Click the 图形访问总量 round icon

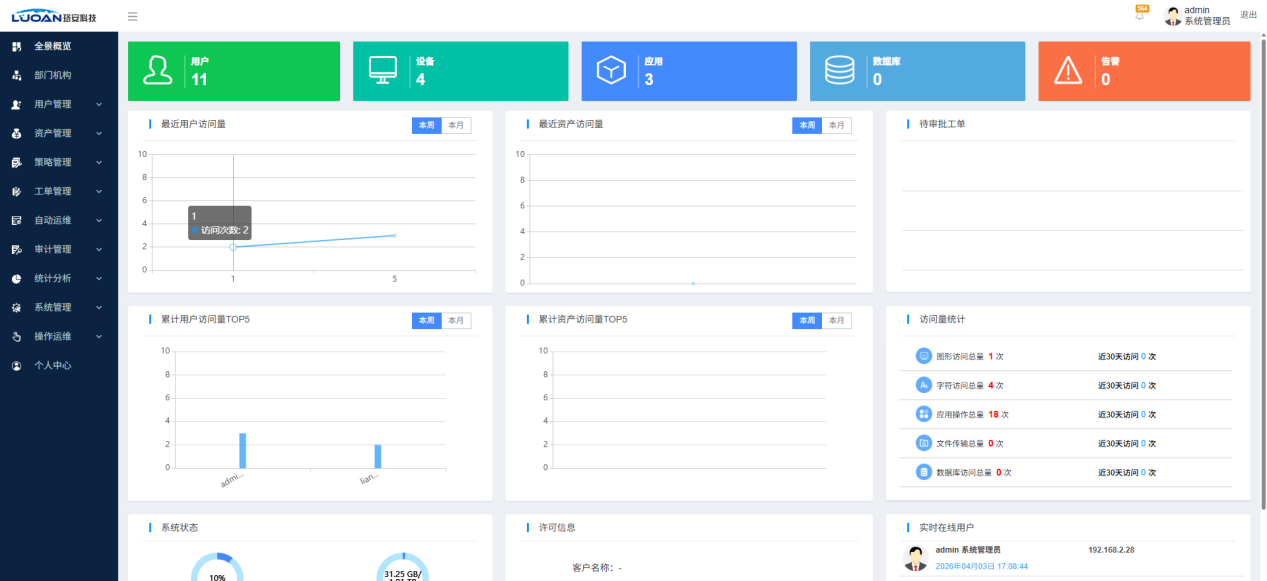click(x=923, y=356)
